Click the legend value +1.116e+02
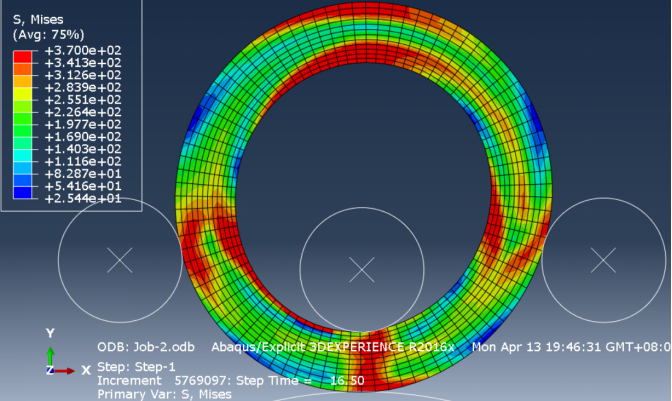The height and width of the screenshot is (401, 672). tap(83, 162)
